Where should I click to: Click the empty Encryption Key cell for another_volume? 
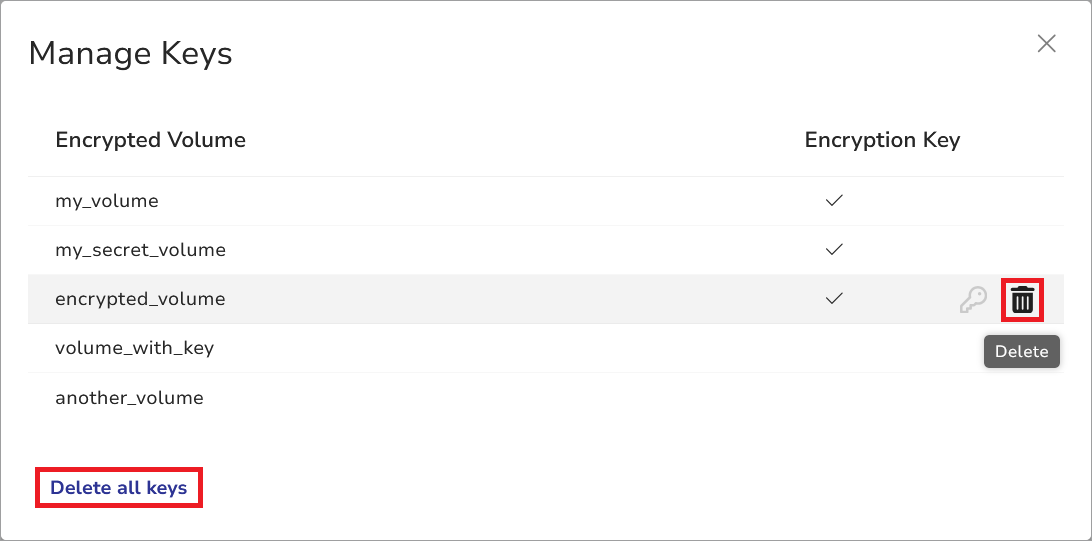coord(834,398)
